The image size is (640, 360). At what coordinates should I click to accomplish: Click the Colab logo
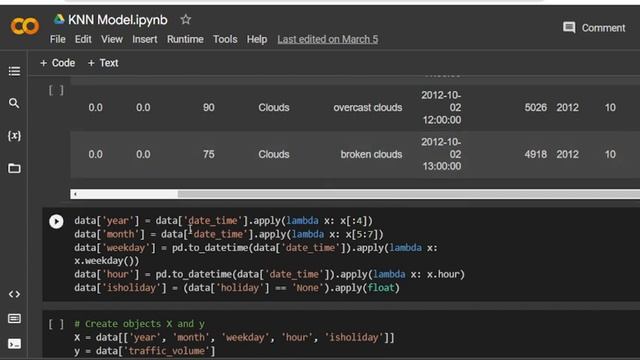coord(24,27)
